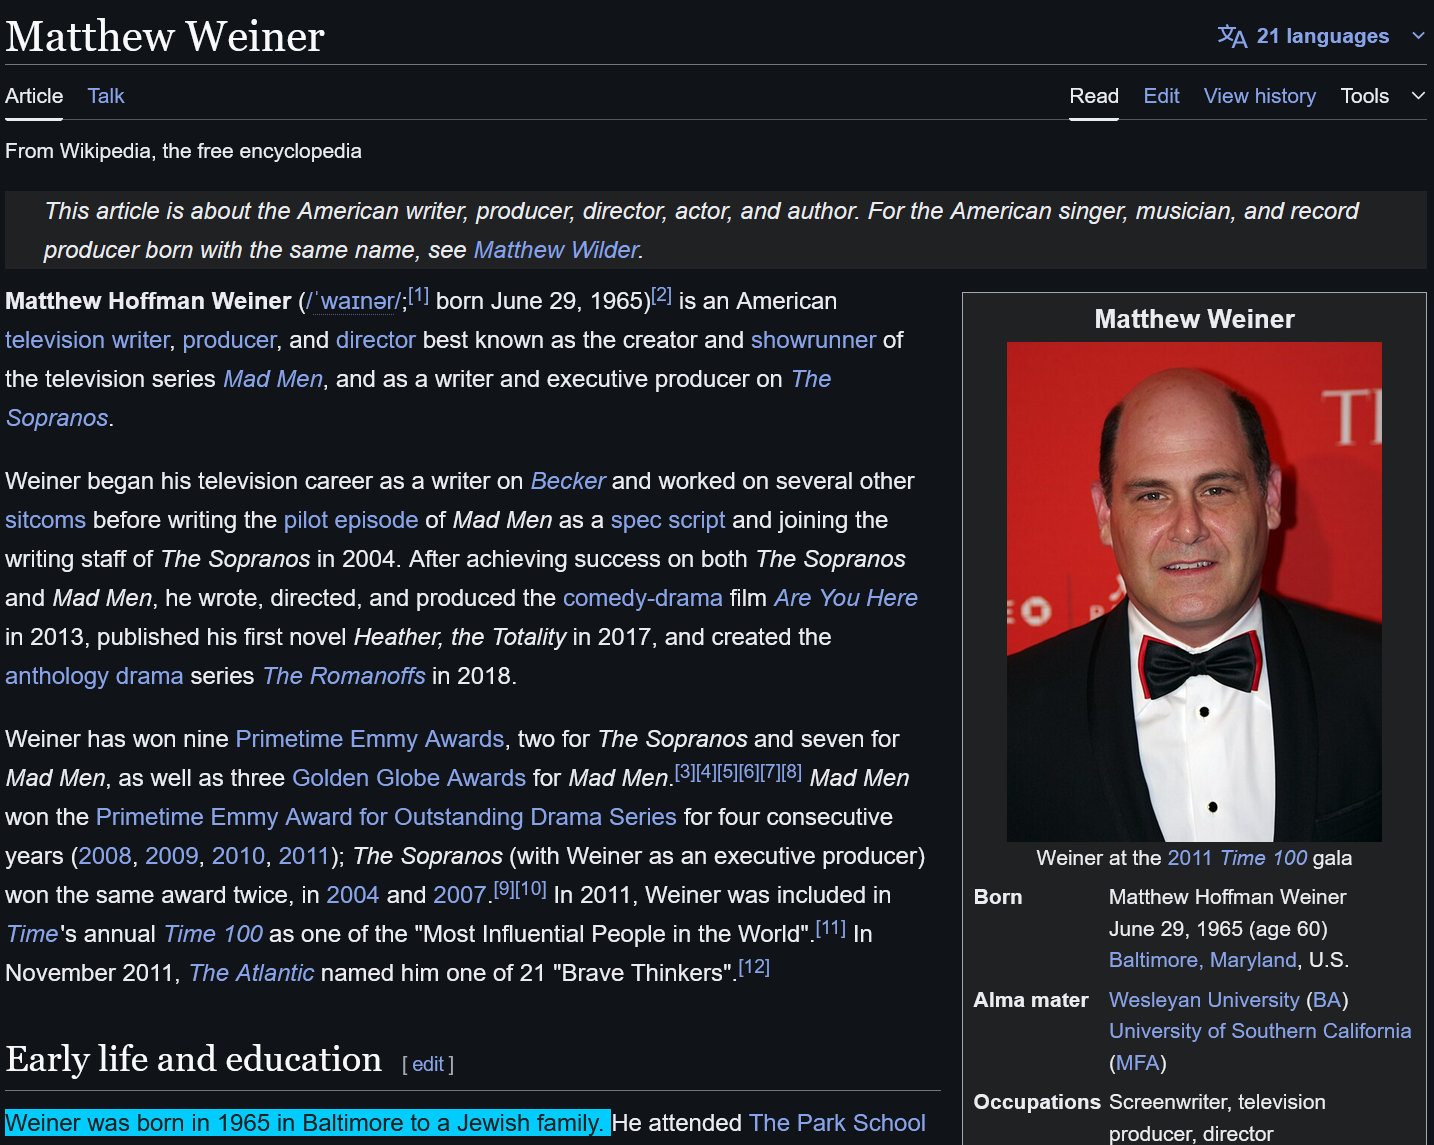Open reference [3] after Mad Men
The height and width of the screenshot is (1145, 1434).
[685, 772]
